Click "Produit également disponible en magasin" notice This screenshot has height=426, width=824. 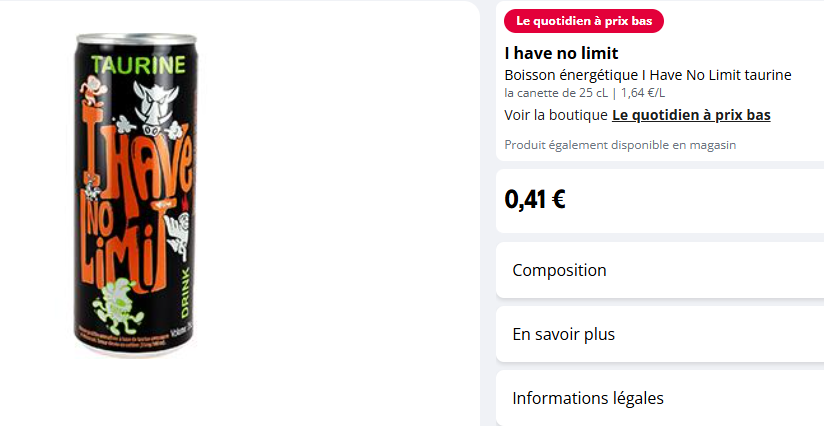pos(620,144)
